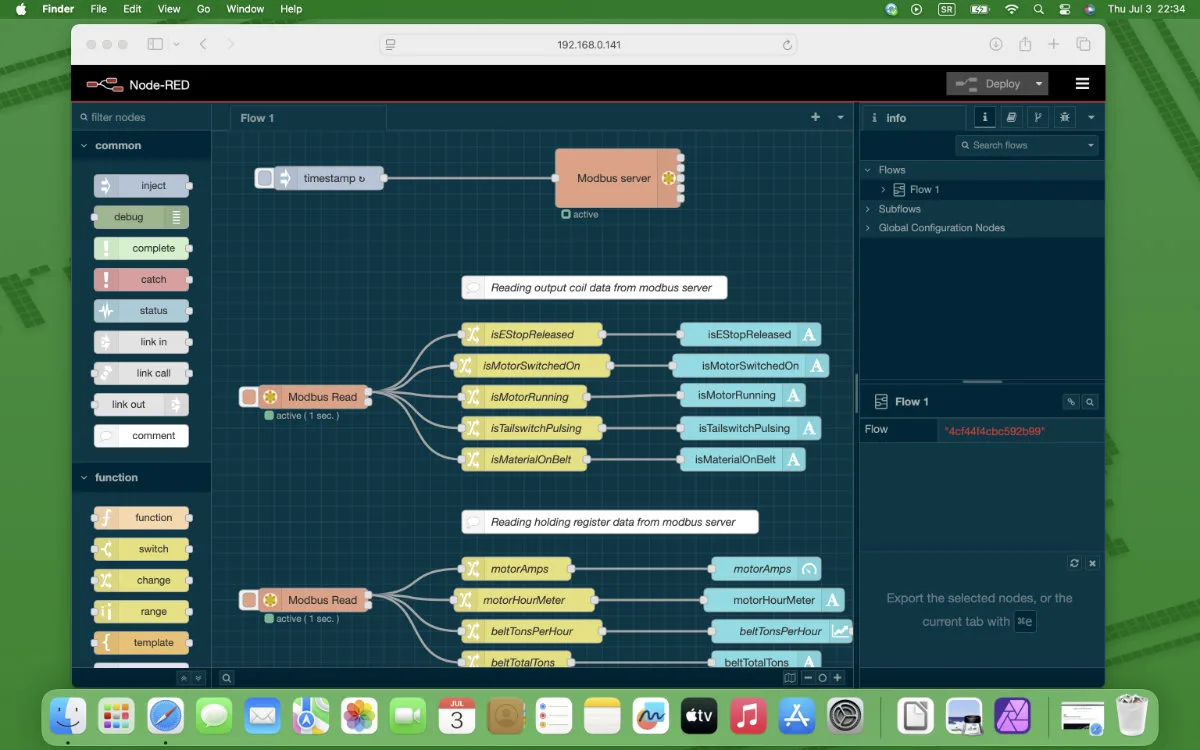Open the help book sidebar tab
This screenshot has height=750, width=1200.
[x=1011, y=117]
